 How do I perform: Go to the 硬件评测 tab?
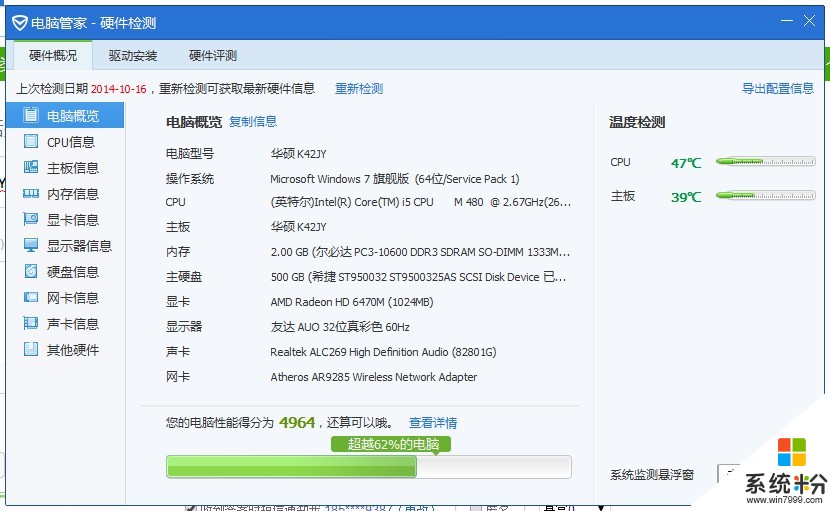[213, 56]
